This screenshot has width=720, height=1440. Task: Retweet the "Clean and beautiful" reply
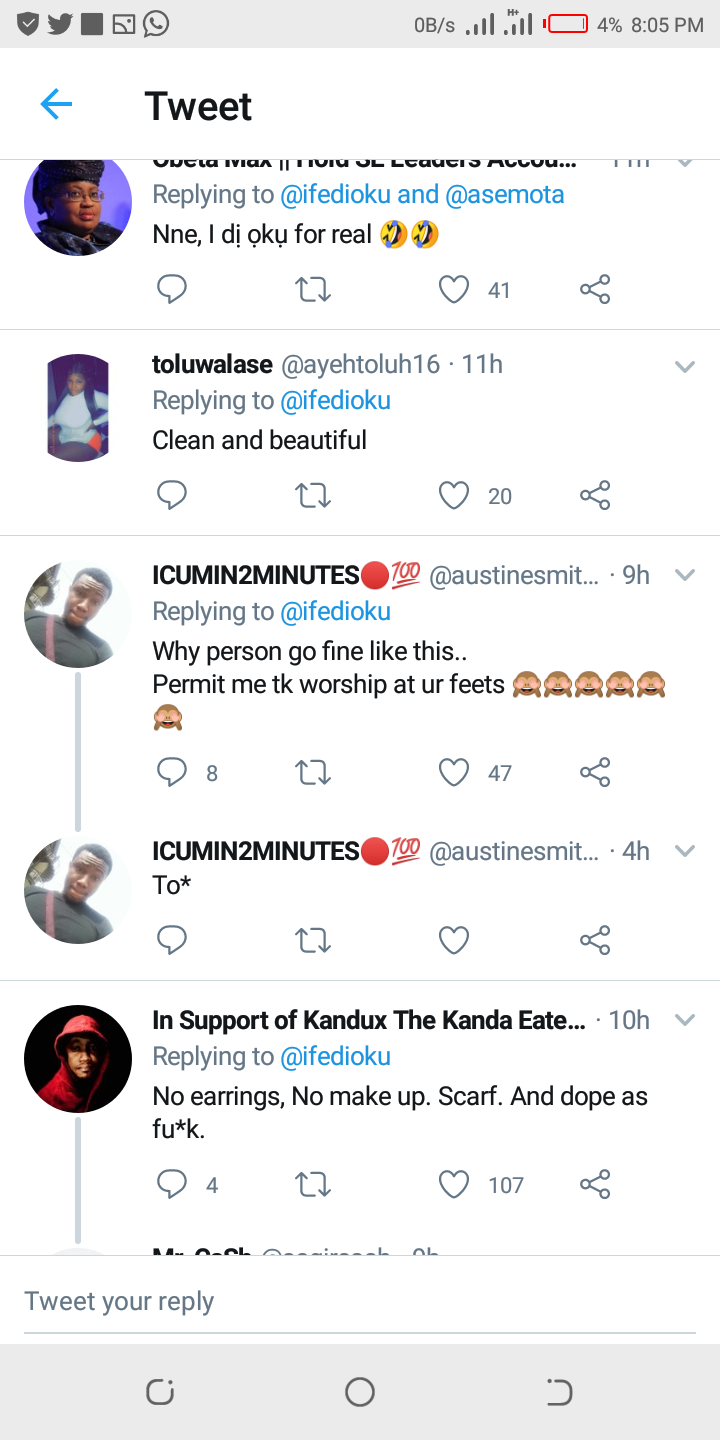pyautogui.click(x=313, y=495)
